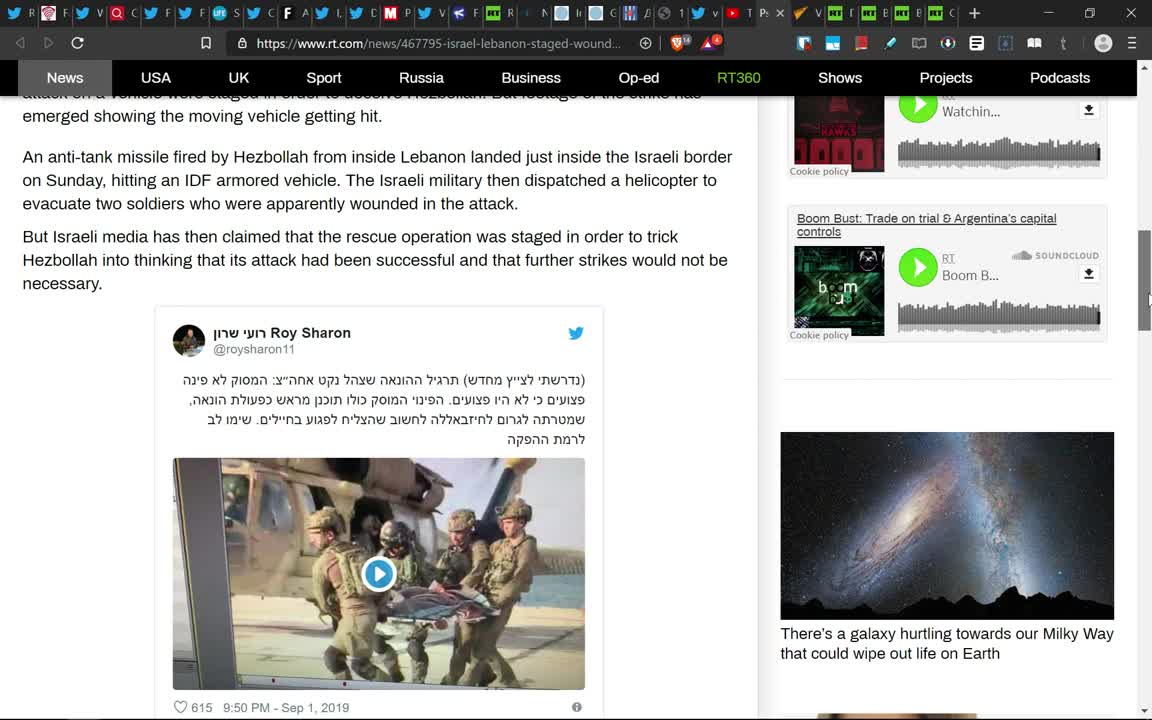The height and width of the screenshot is (720, 1152).
Task: Open the Russia section
Action: [x=421, y=78]
